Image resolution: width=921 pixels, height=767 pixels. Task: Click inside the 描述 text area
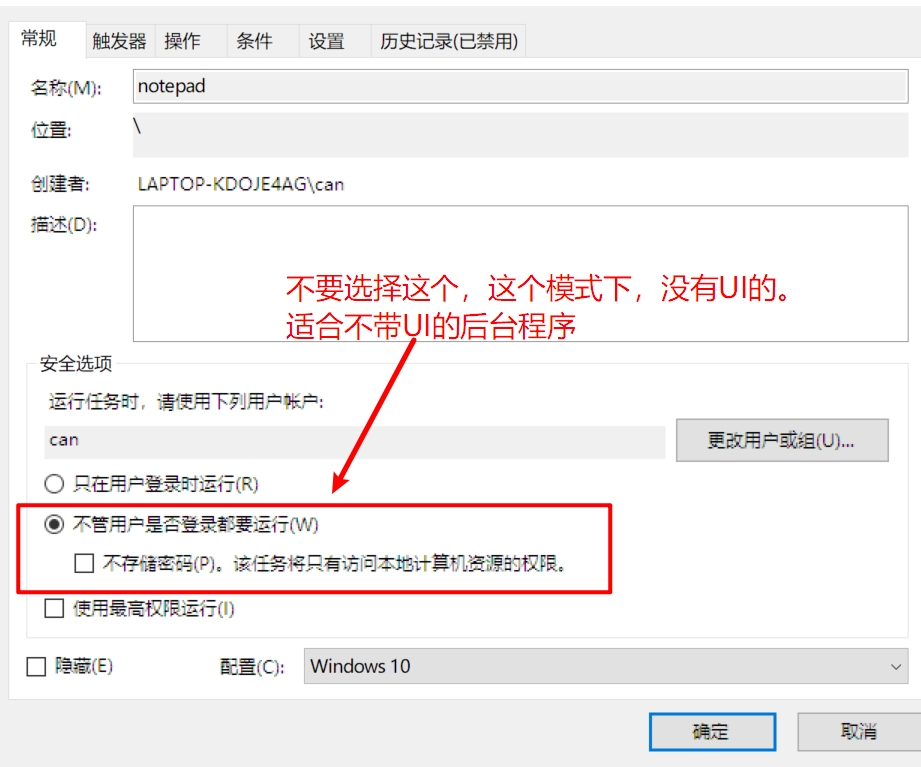[x=520, y=273]
